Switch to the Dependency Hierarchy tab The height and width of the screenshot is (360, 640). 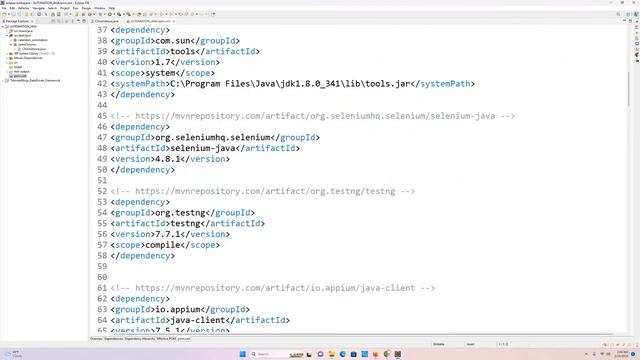(140, 339)
